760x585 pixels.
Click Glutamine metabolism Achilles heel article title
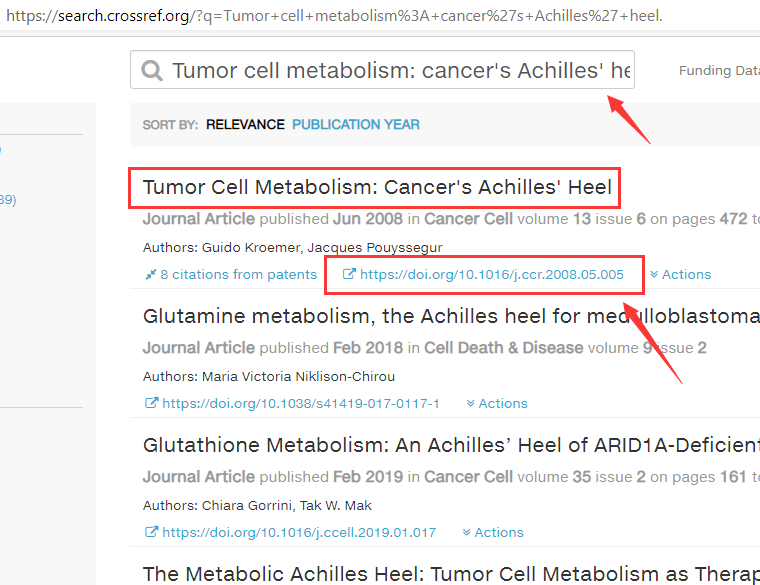pyautogui.click(x=450, y=317)
